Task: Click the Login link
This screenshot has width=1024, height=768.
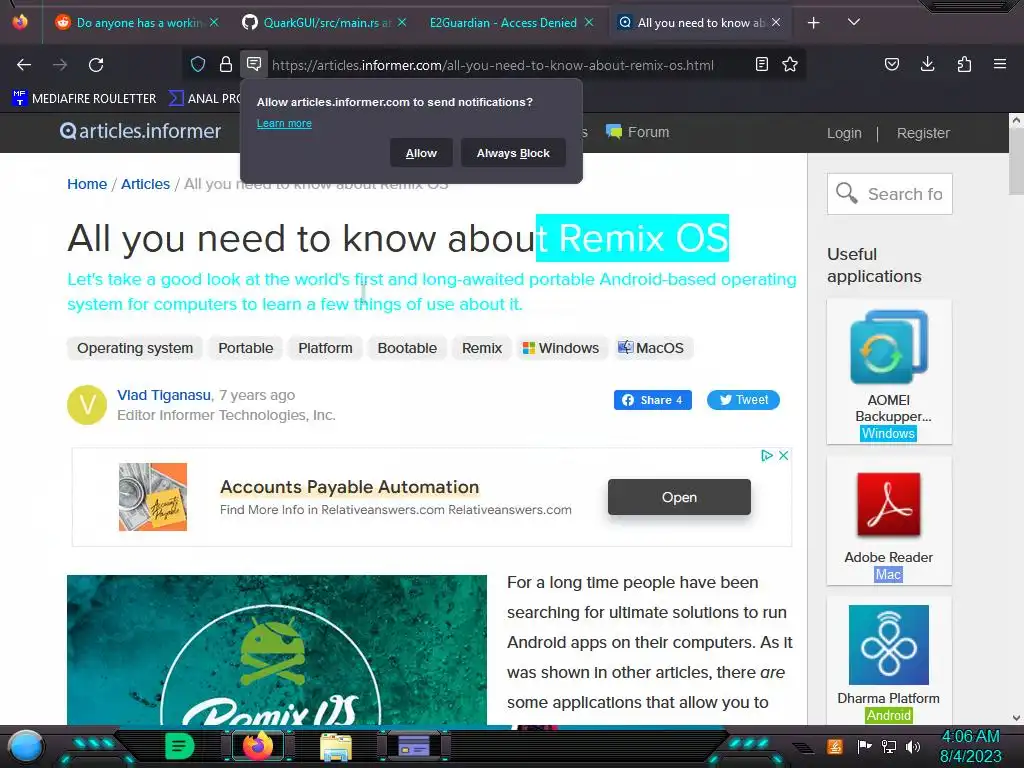Action: point(844,133)
